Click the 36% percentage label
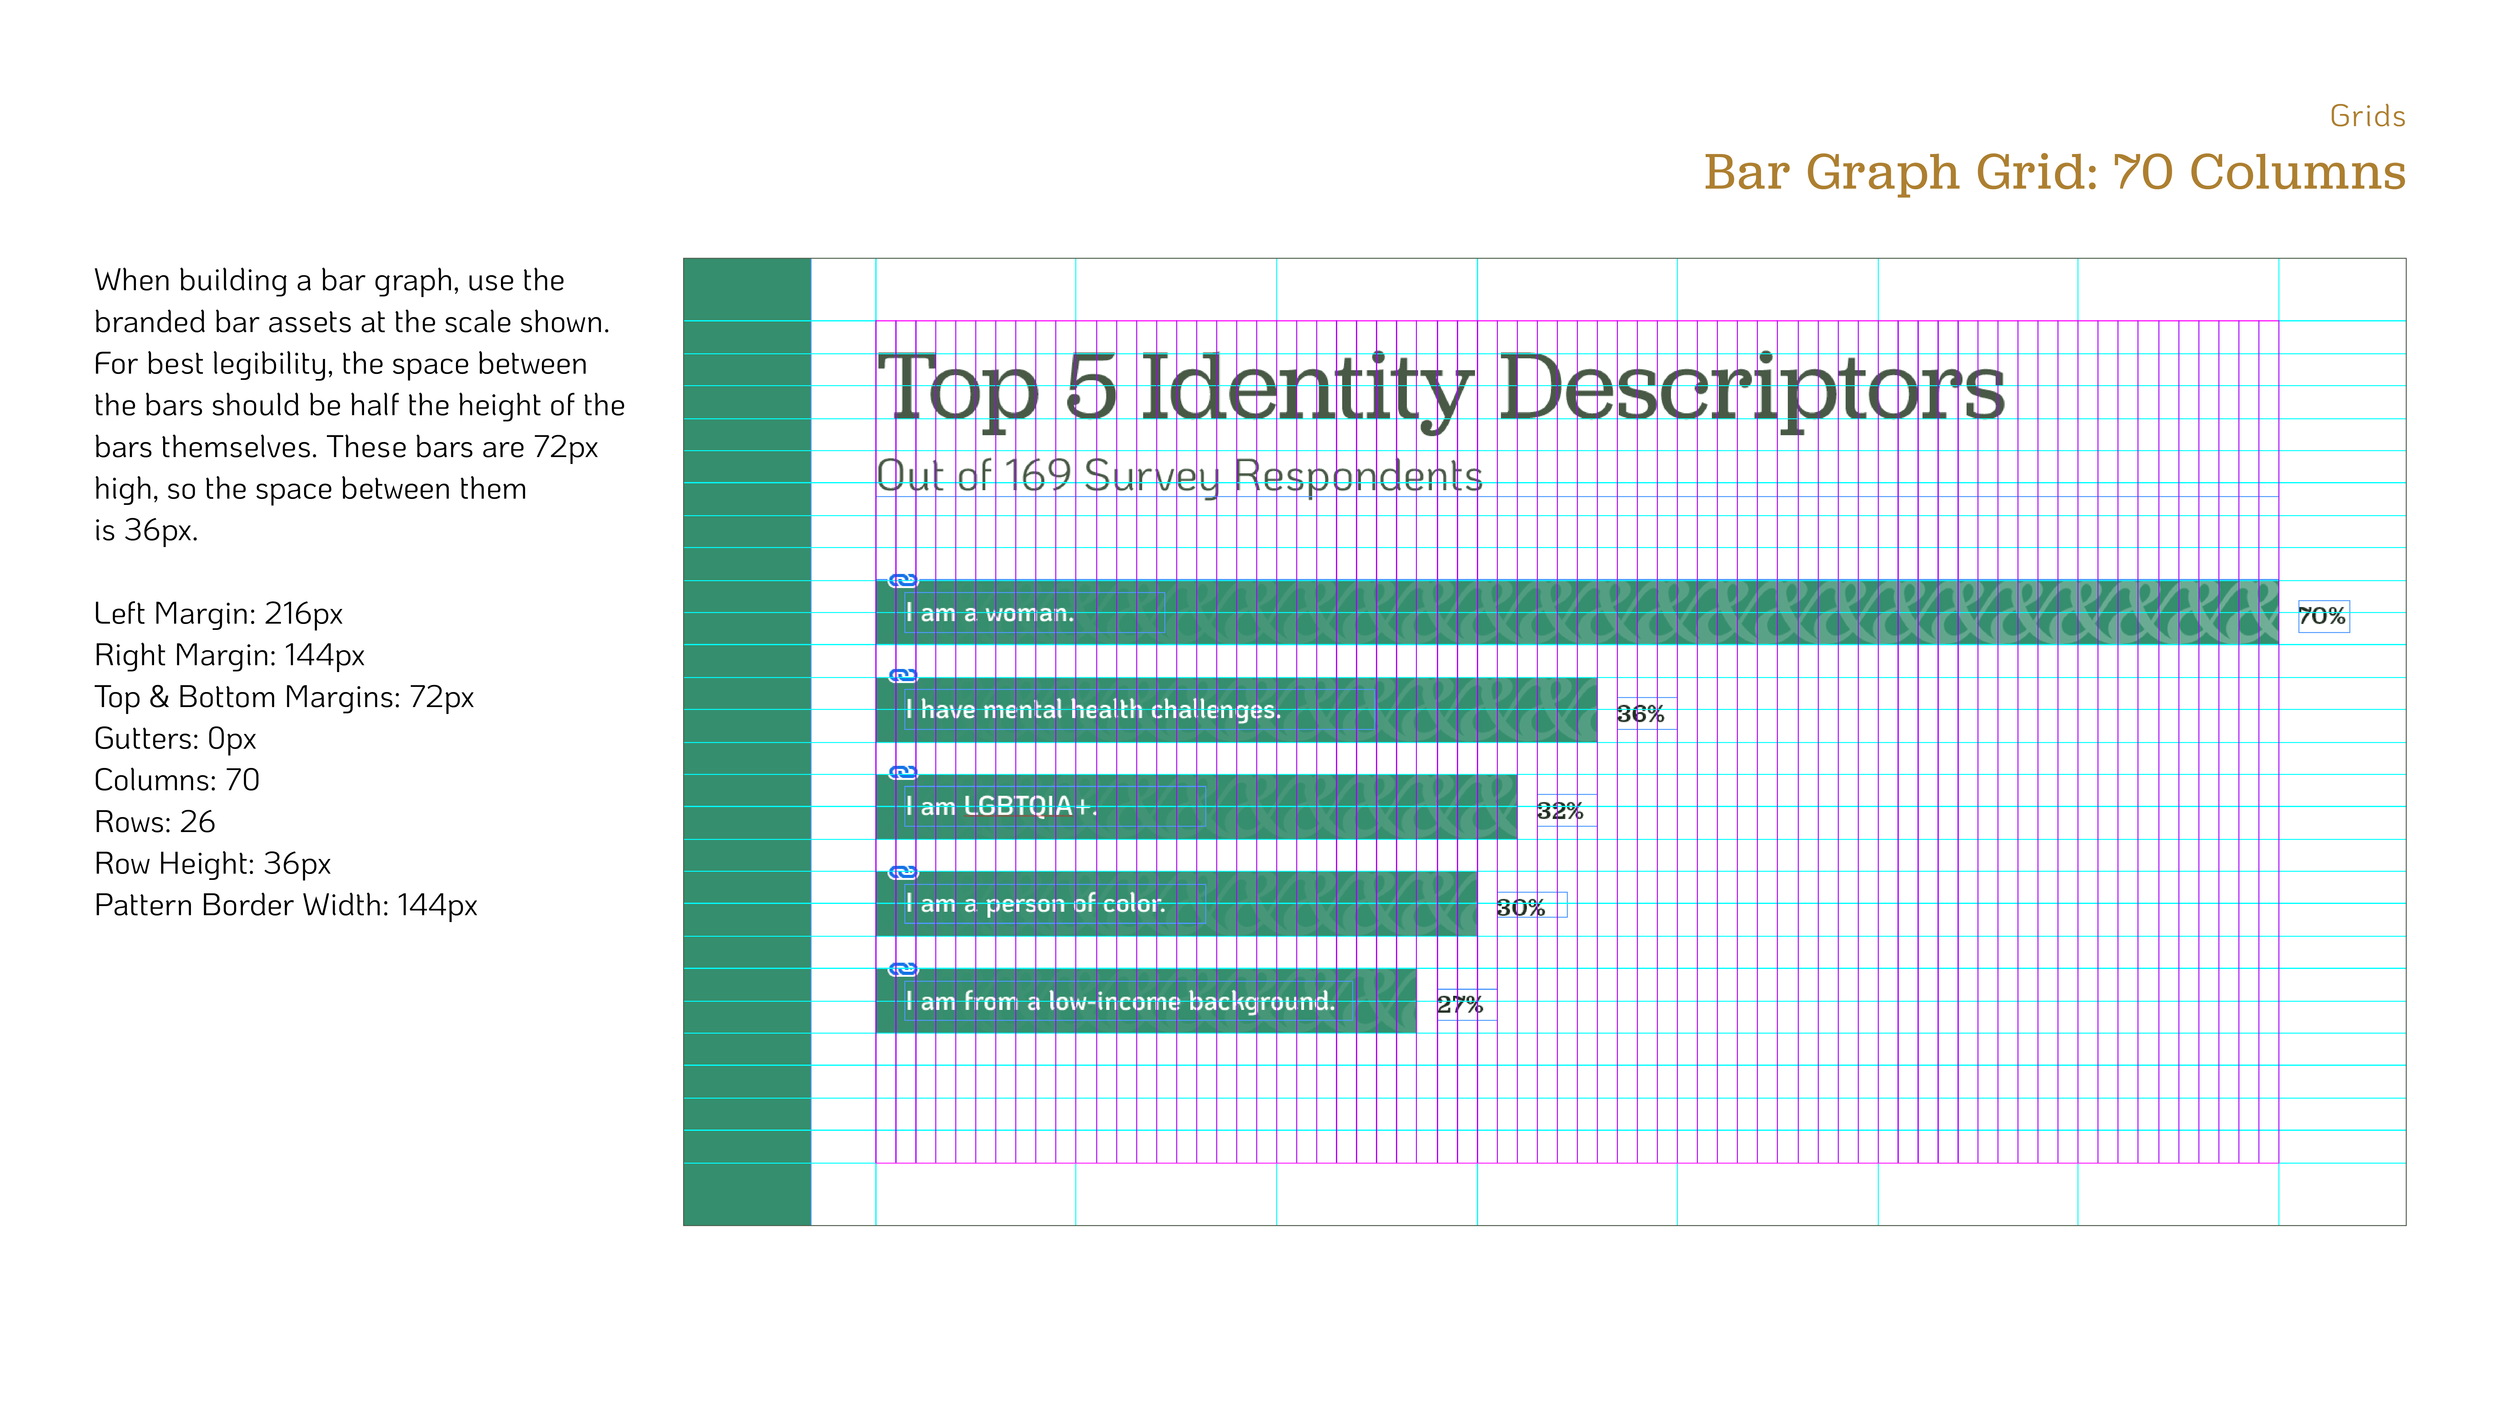Screen dimensions: 2500x1406 click(1640, 714)
